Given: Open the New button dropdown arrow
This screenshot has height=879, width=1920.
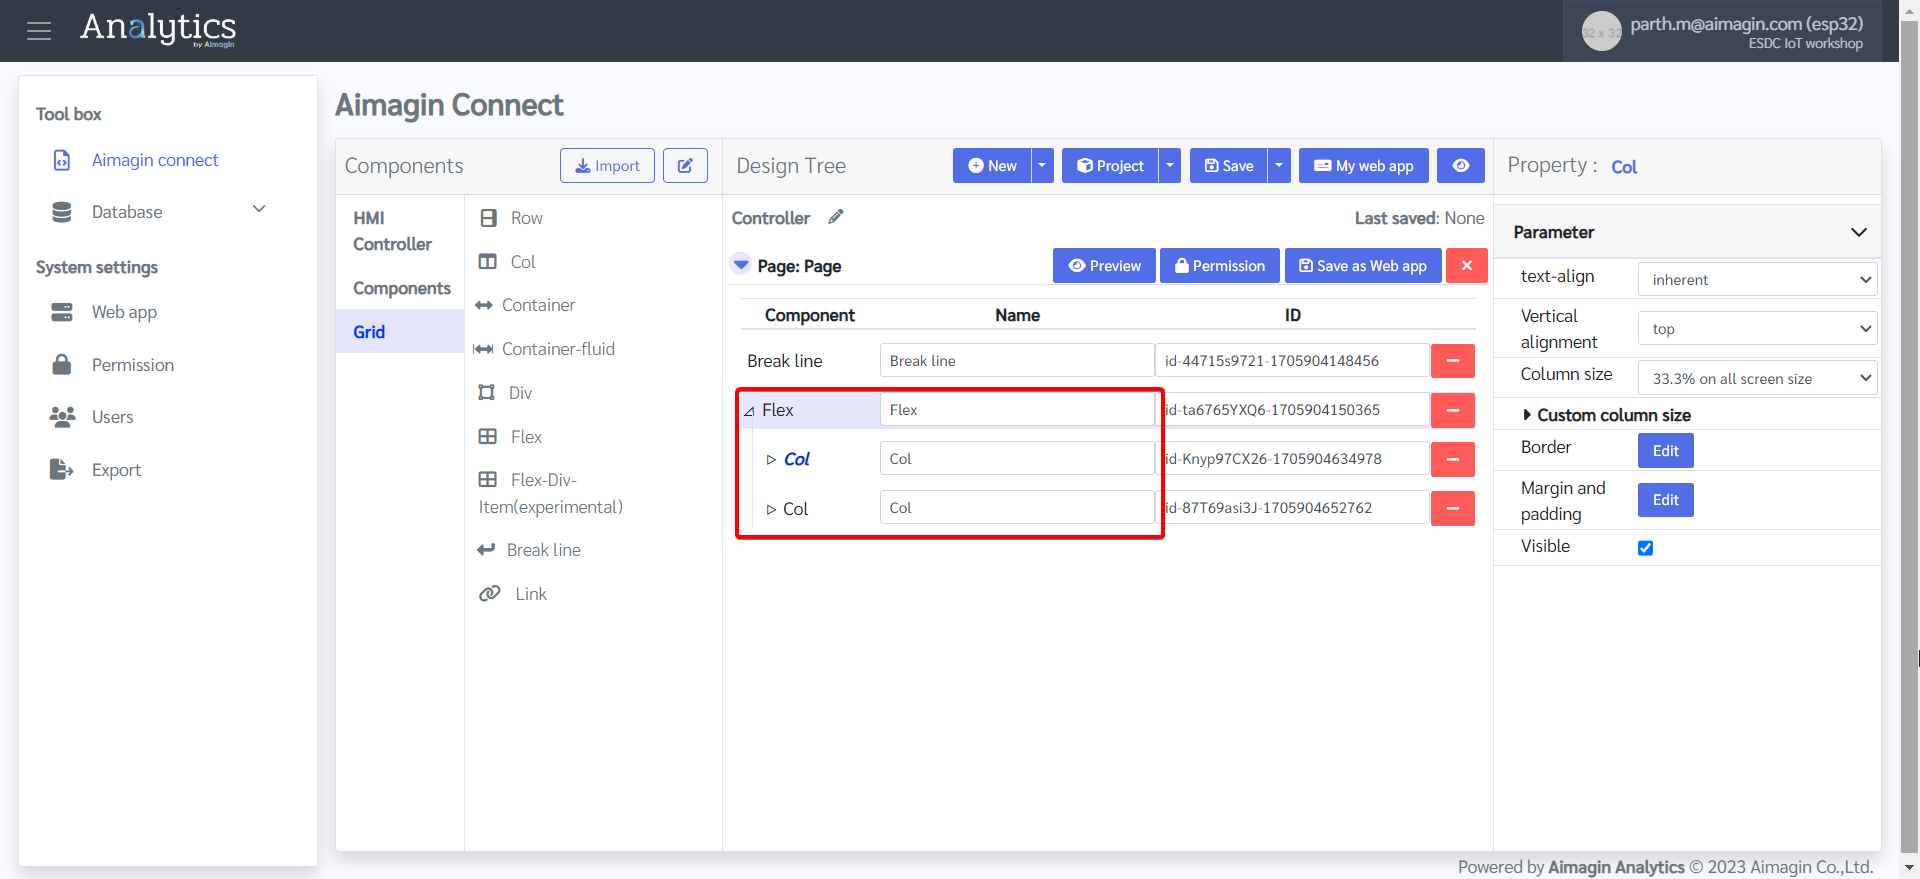Looking at the screenshot, I should click(1042, 166).
